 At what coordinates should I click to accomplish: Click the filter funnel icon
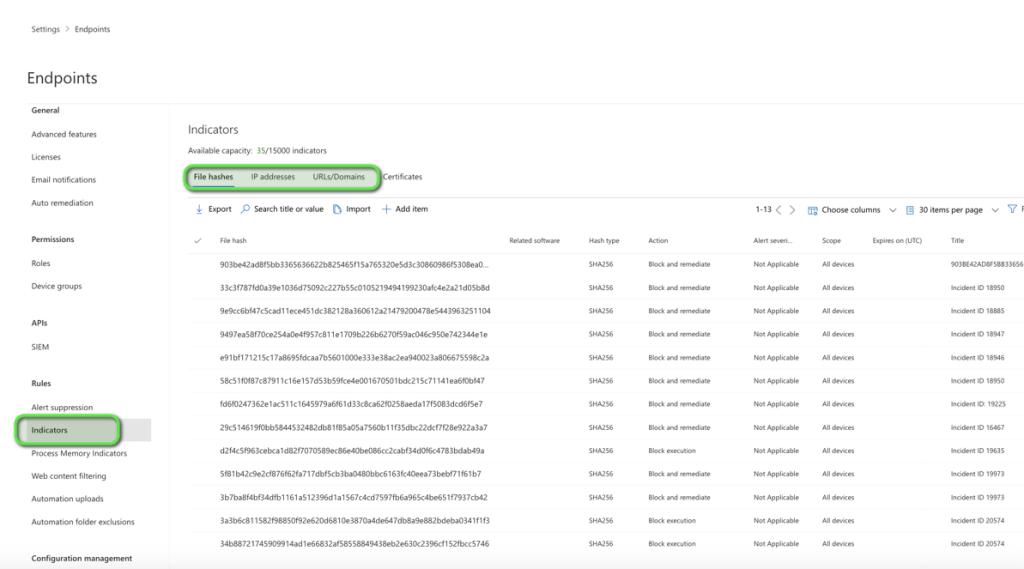[x=1012, y=210]
